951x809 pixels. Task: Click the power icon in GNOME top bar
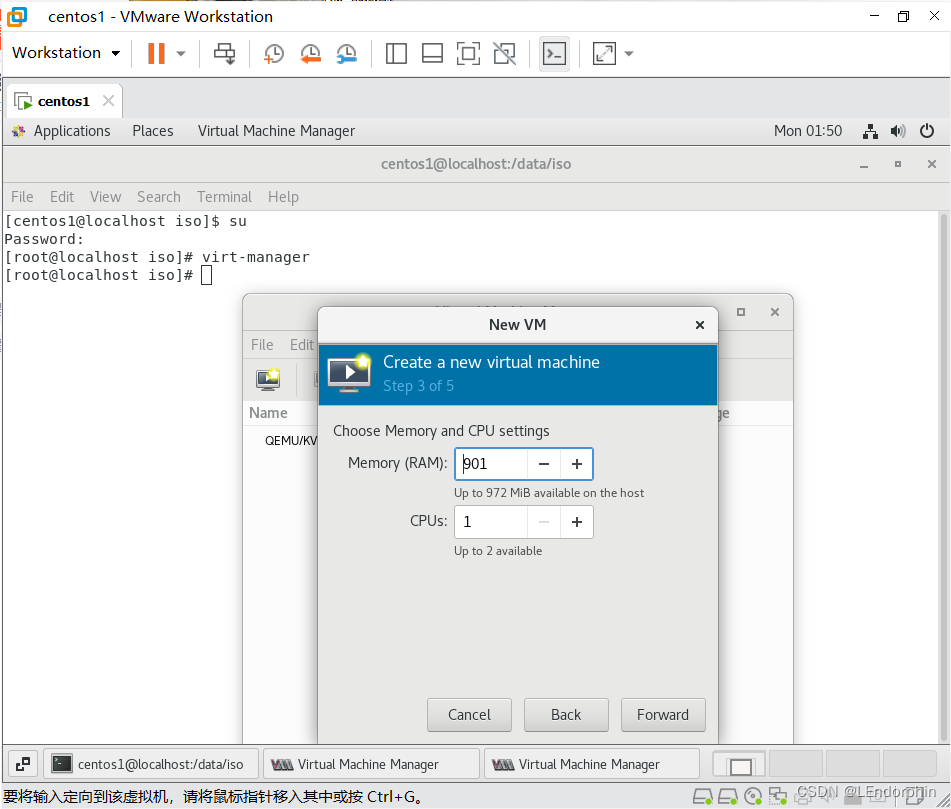point(927,131)
